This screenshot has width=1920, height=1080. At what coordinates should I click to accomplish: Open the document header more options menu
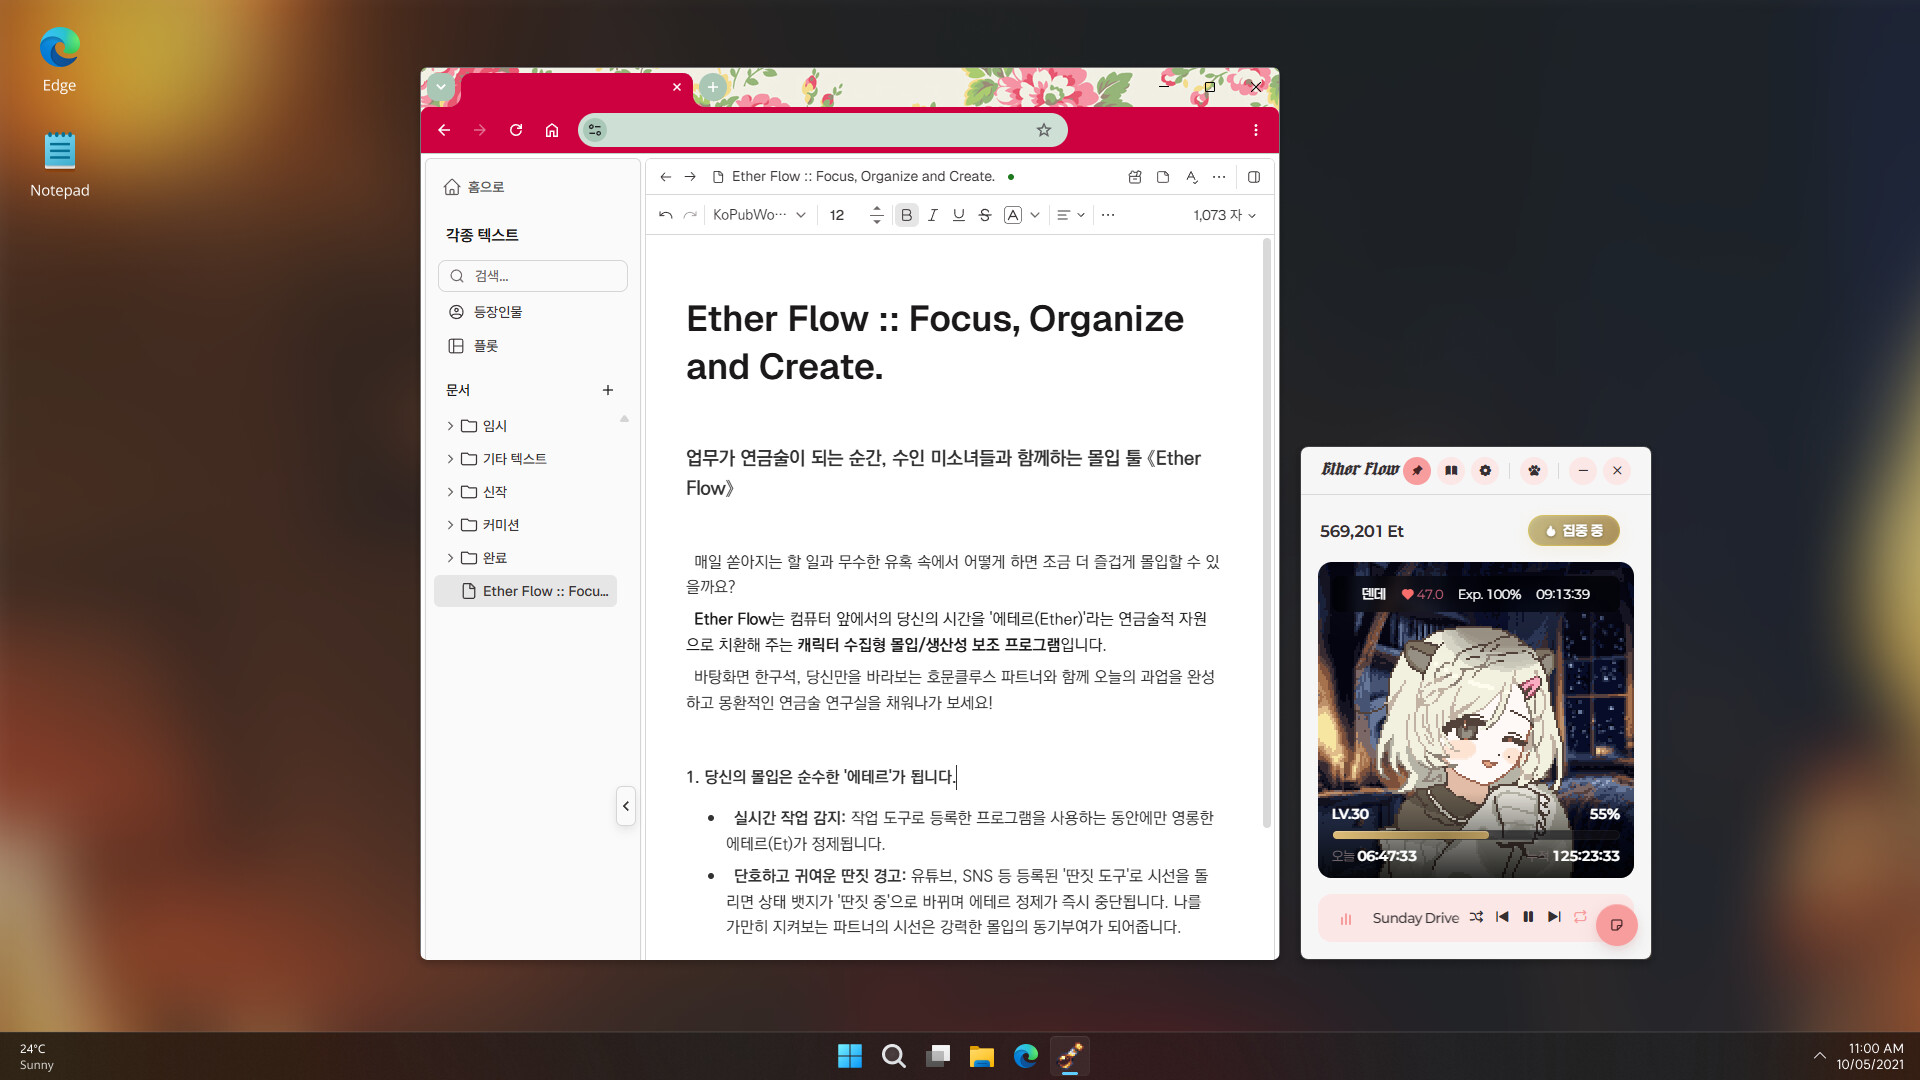click(x=1219, y=177)
